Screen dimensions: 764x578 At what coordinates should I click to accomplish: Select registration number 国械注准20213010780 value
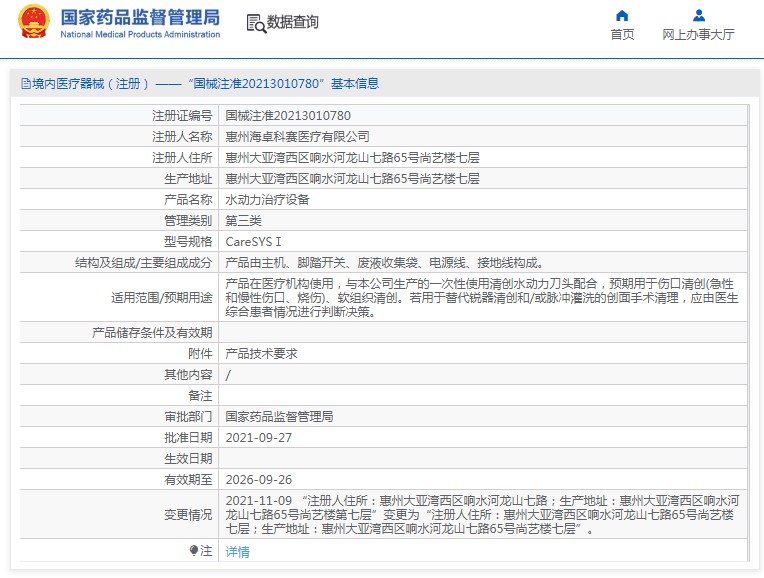click(x=288, y=116)
